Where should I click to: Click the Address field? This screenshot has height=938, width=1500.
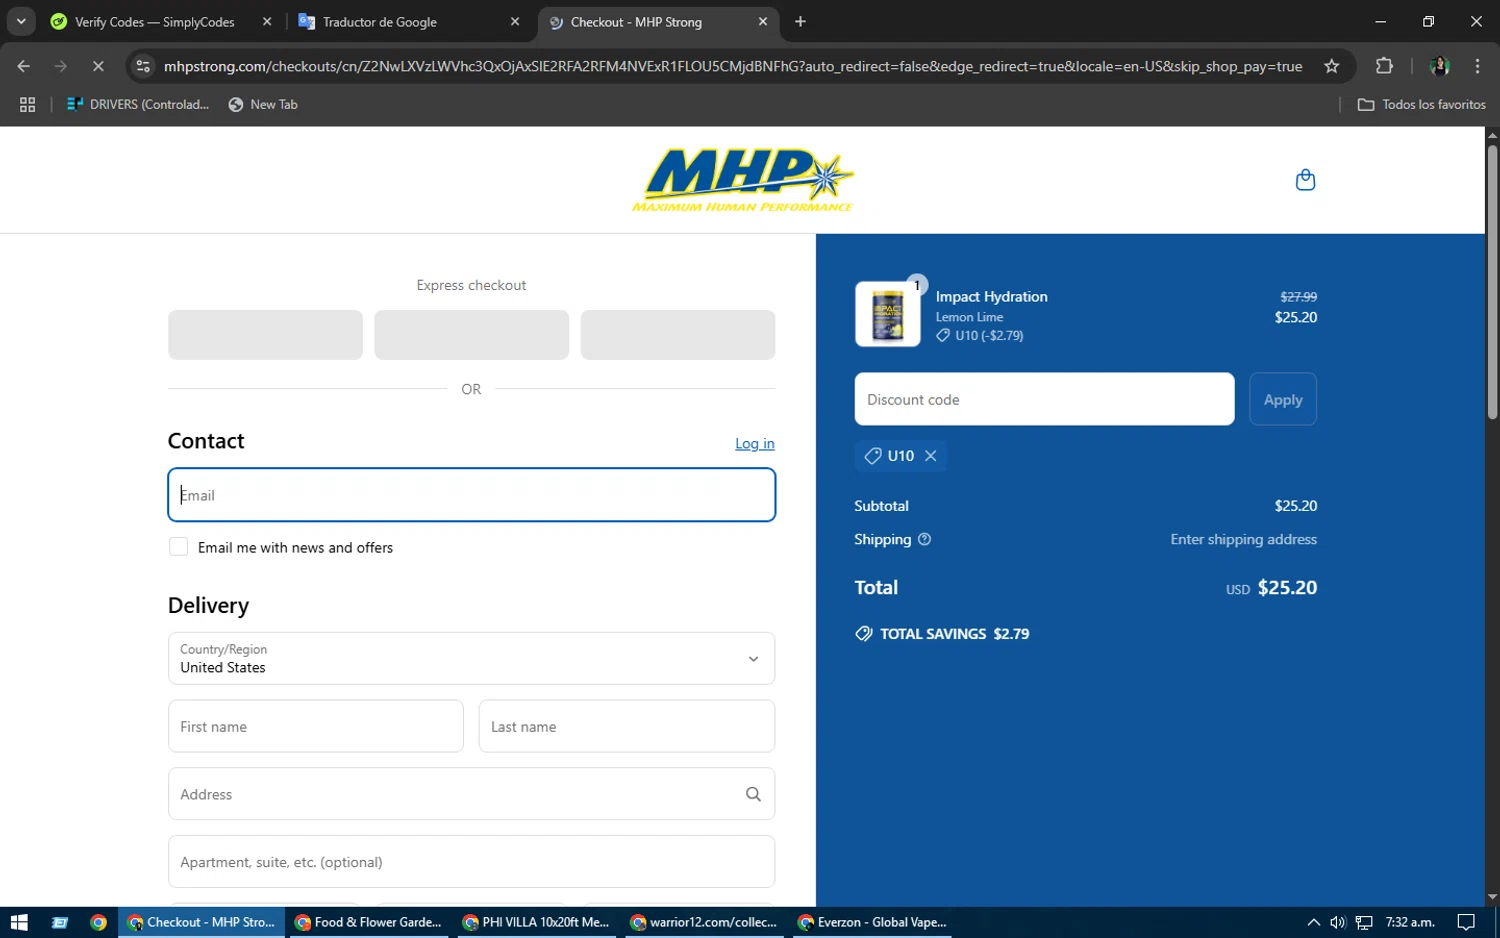pos(471,794)
